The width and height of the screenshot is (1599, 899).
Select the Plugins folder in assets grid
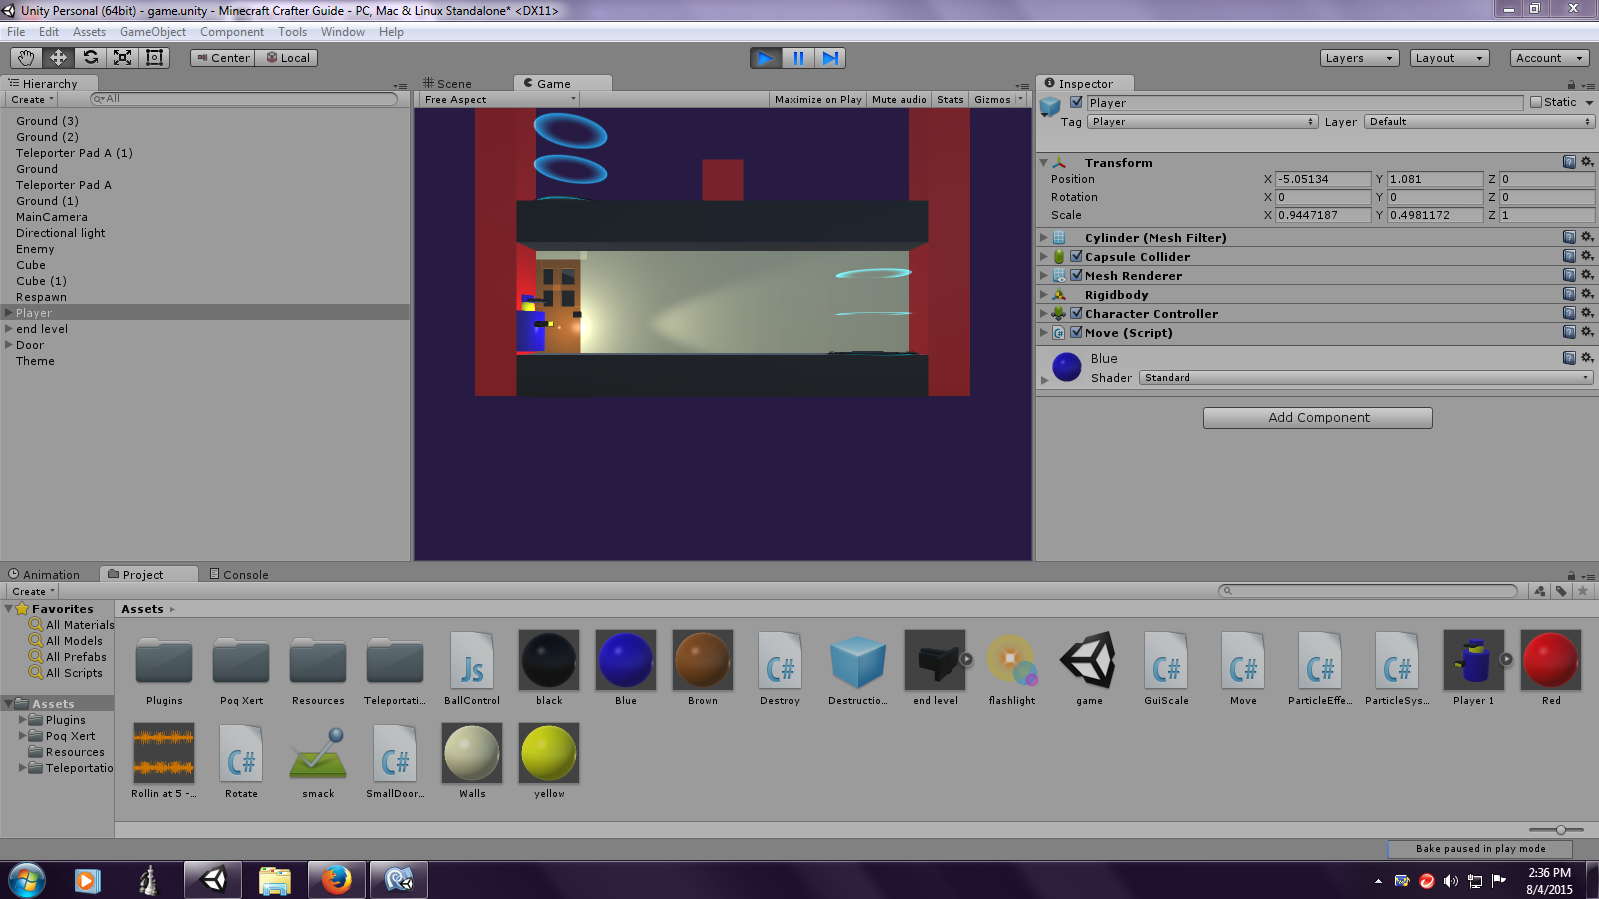click(x=164, y=668)
